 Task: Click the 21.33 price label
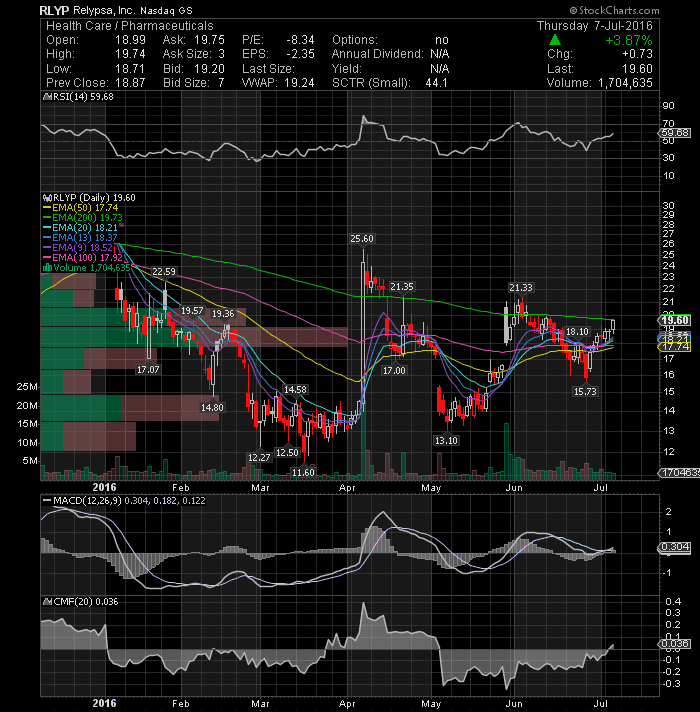tap(521, 287)
